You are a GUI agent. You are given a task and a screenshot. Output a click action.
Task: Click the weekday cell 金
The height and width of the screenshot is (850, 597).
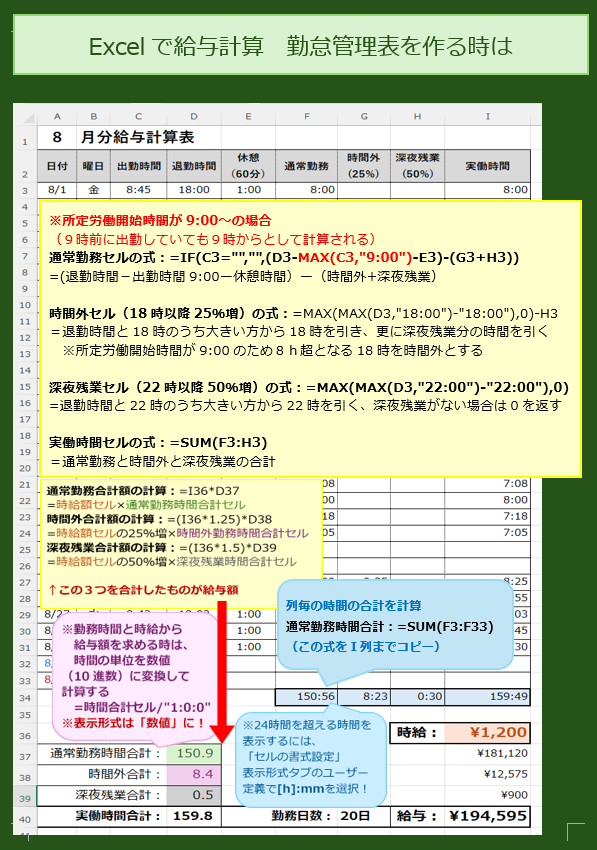[94, 190]
